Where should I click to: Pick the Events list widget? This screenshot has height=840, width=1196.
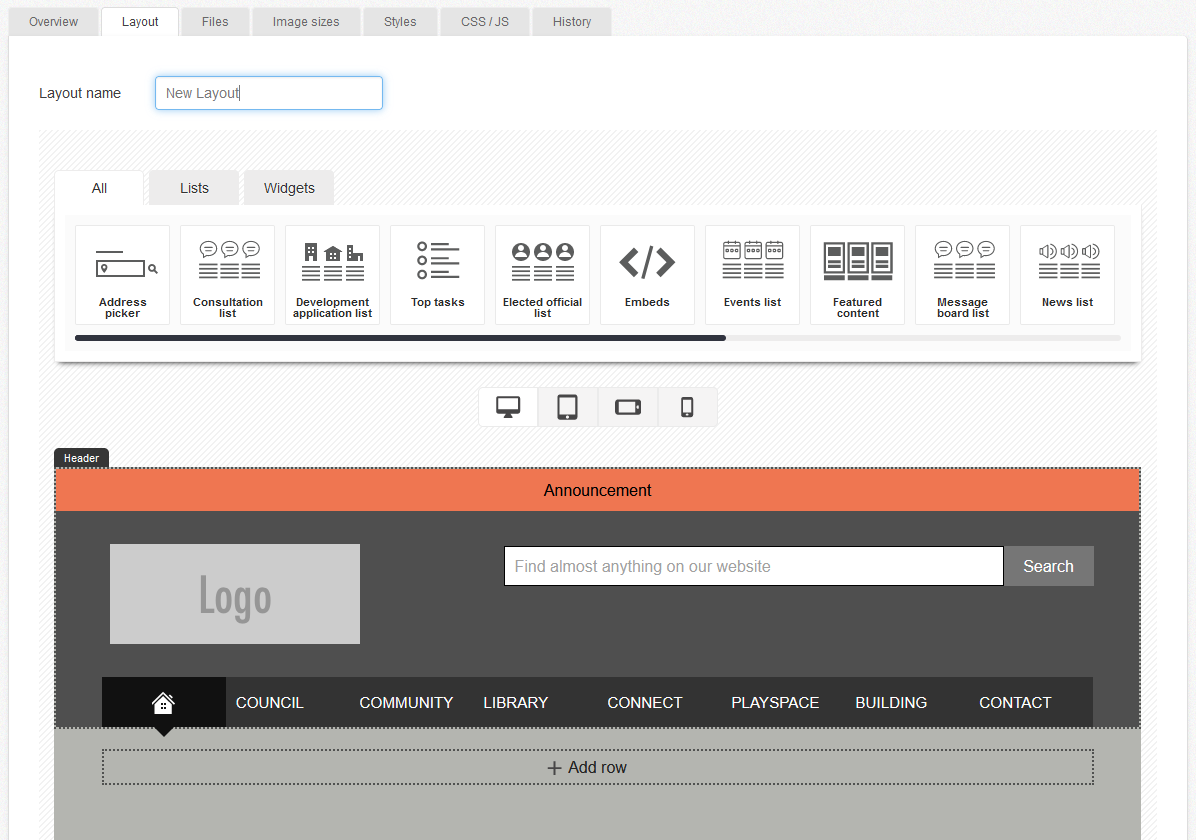pos(752,274)
